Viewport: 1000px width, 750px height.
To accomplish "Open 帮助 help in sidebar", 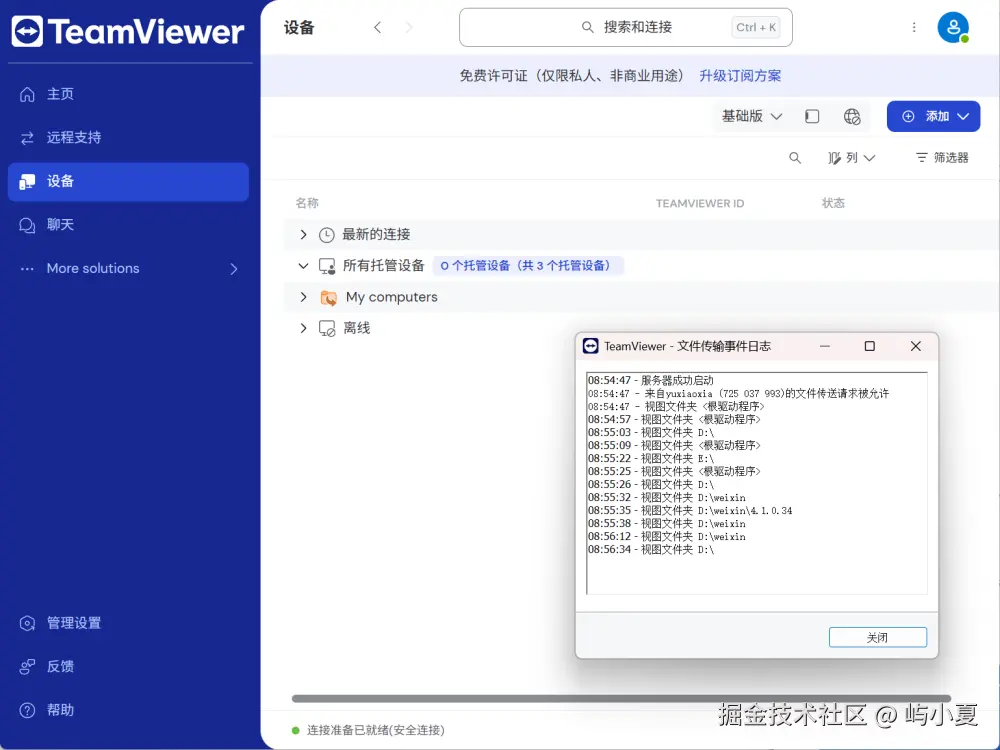I will (60, 710).
